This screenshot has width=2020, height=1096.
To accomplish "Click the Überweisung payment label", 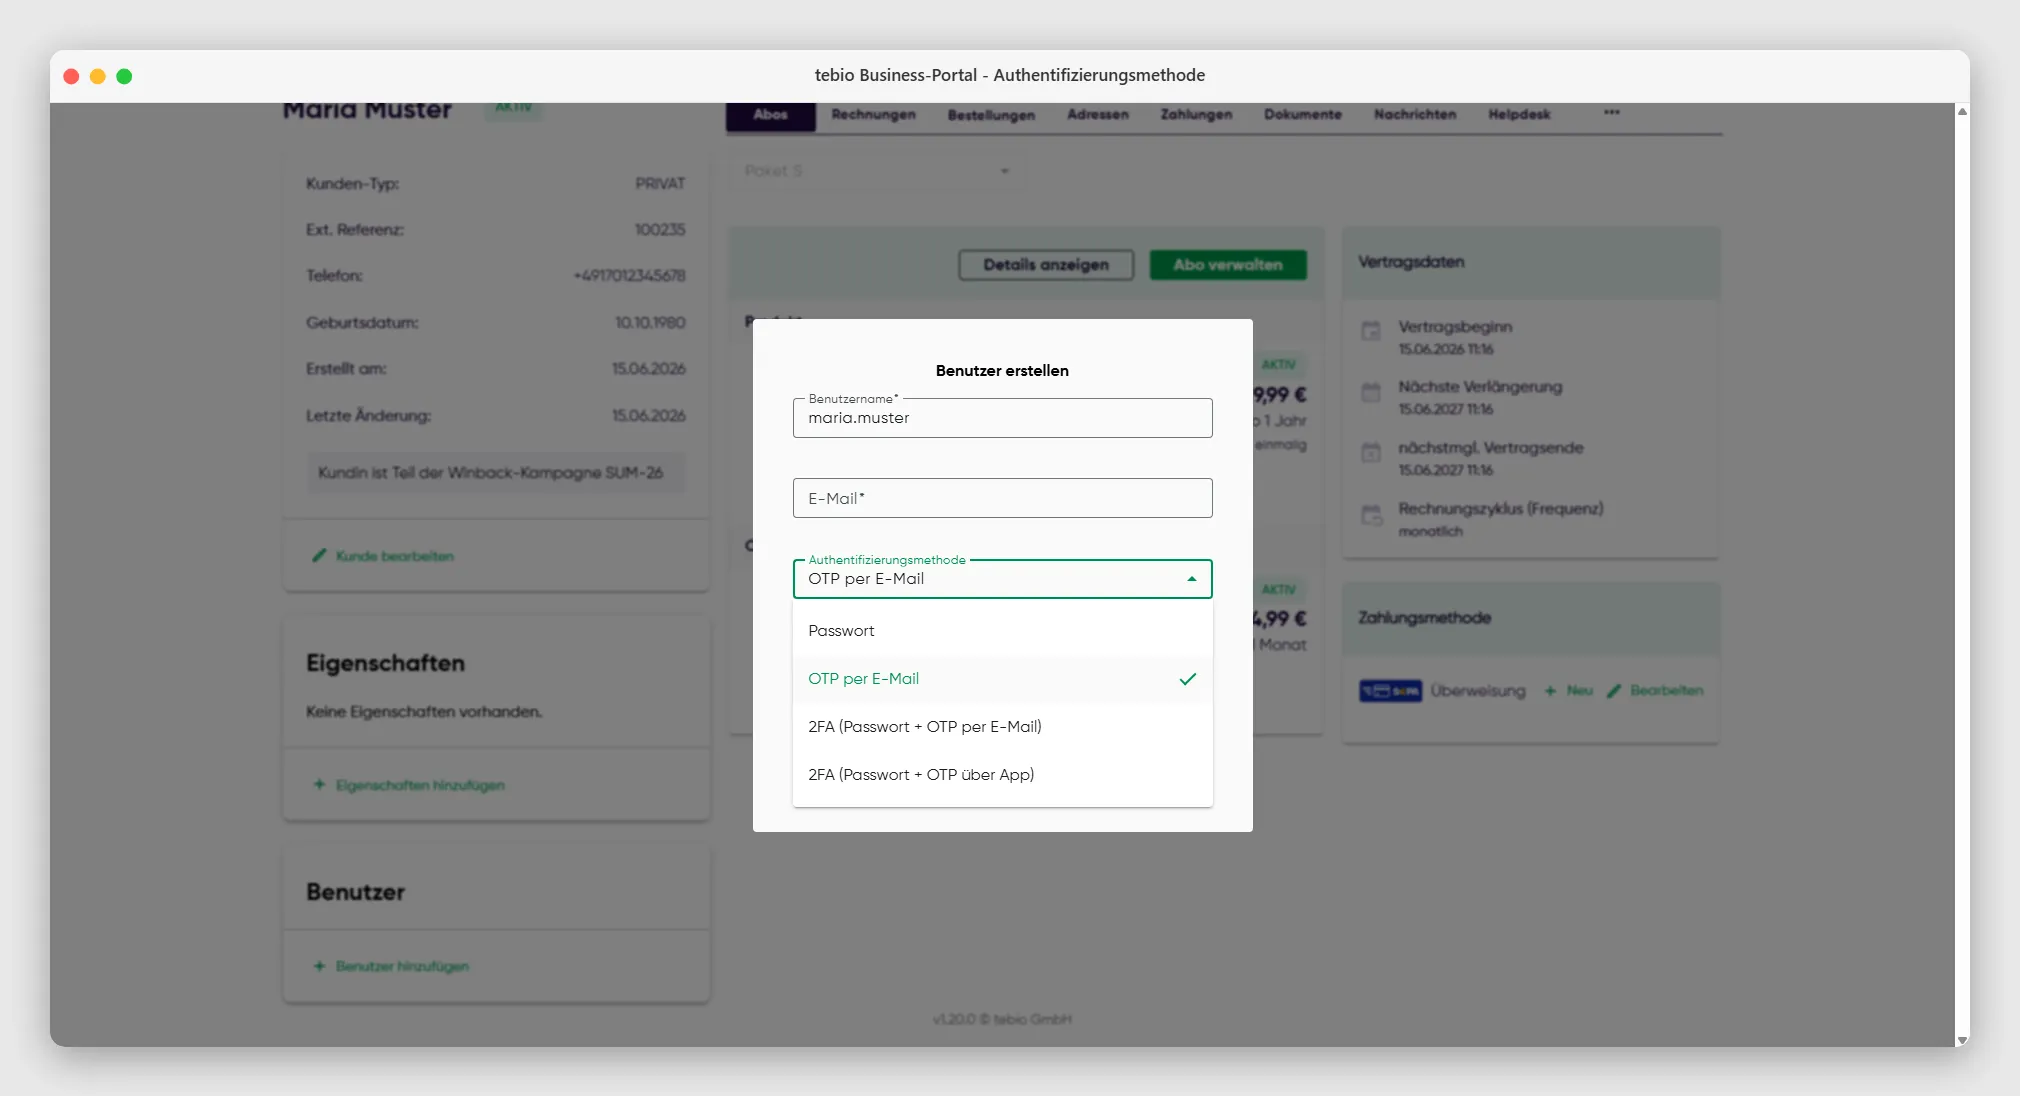I will [x=1478, y=691].
